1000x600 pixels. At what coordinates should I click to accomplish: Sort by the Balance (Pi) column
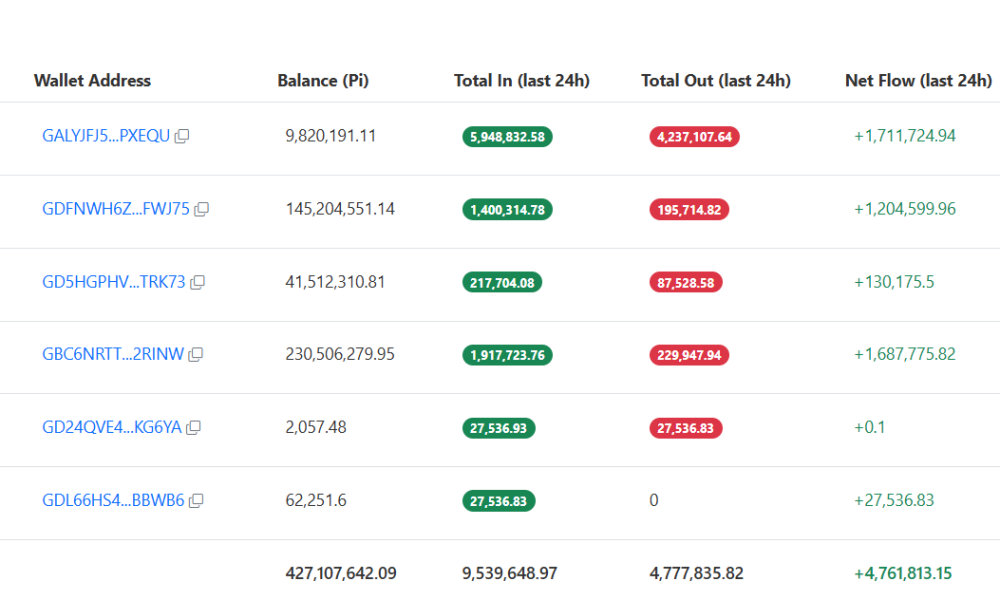click(x=323, y=81)
